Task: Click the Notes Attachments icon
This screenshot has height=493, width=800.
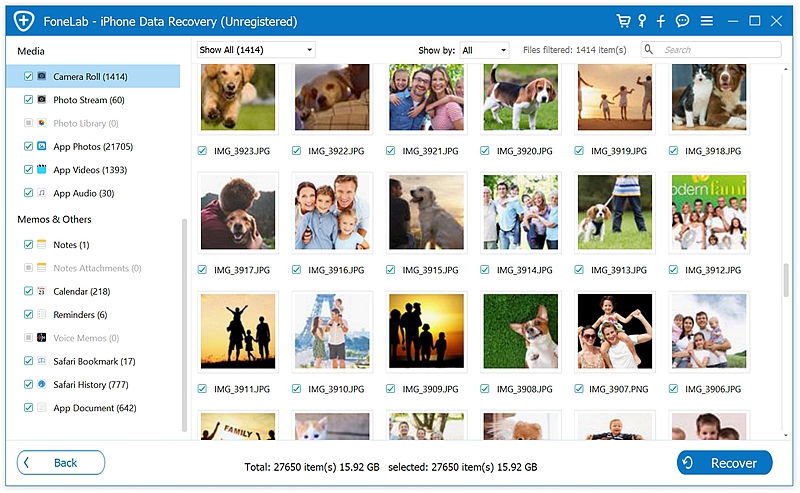Action: pyautogui.click(x=42, y=268)
